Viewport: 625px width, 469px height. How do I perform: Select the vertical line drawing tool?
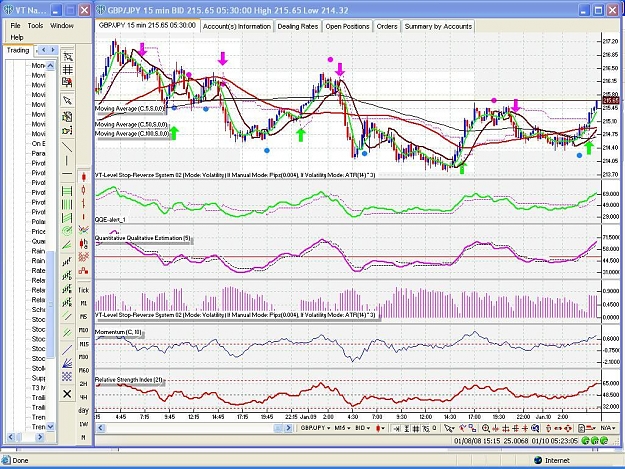[x=67, y=161]
